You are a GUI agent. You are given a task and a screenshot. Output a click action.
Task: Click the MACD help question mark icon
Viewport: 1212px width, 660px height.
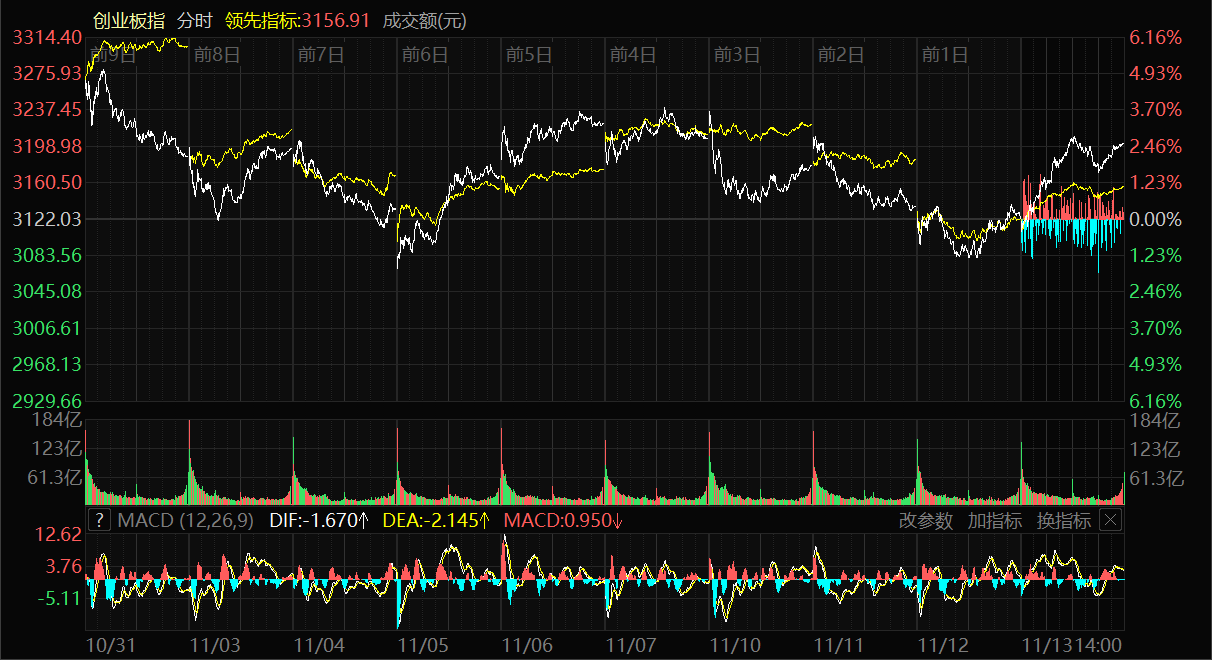coord(99,520)
